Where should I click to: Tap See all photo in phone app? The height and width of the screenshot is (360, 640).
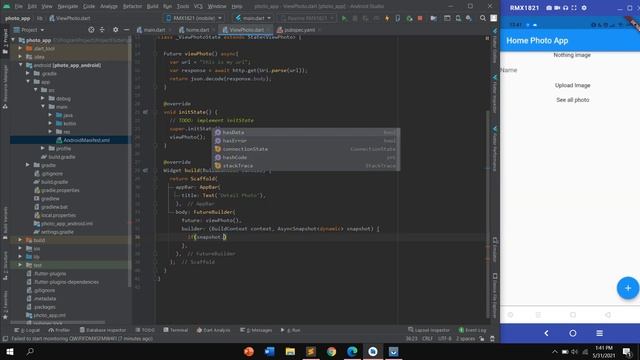573,100
